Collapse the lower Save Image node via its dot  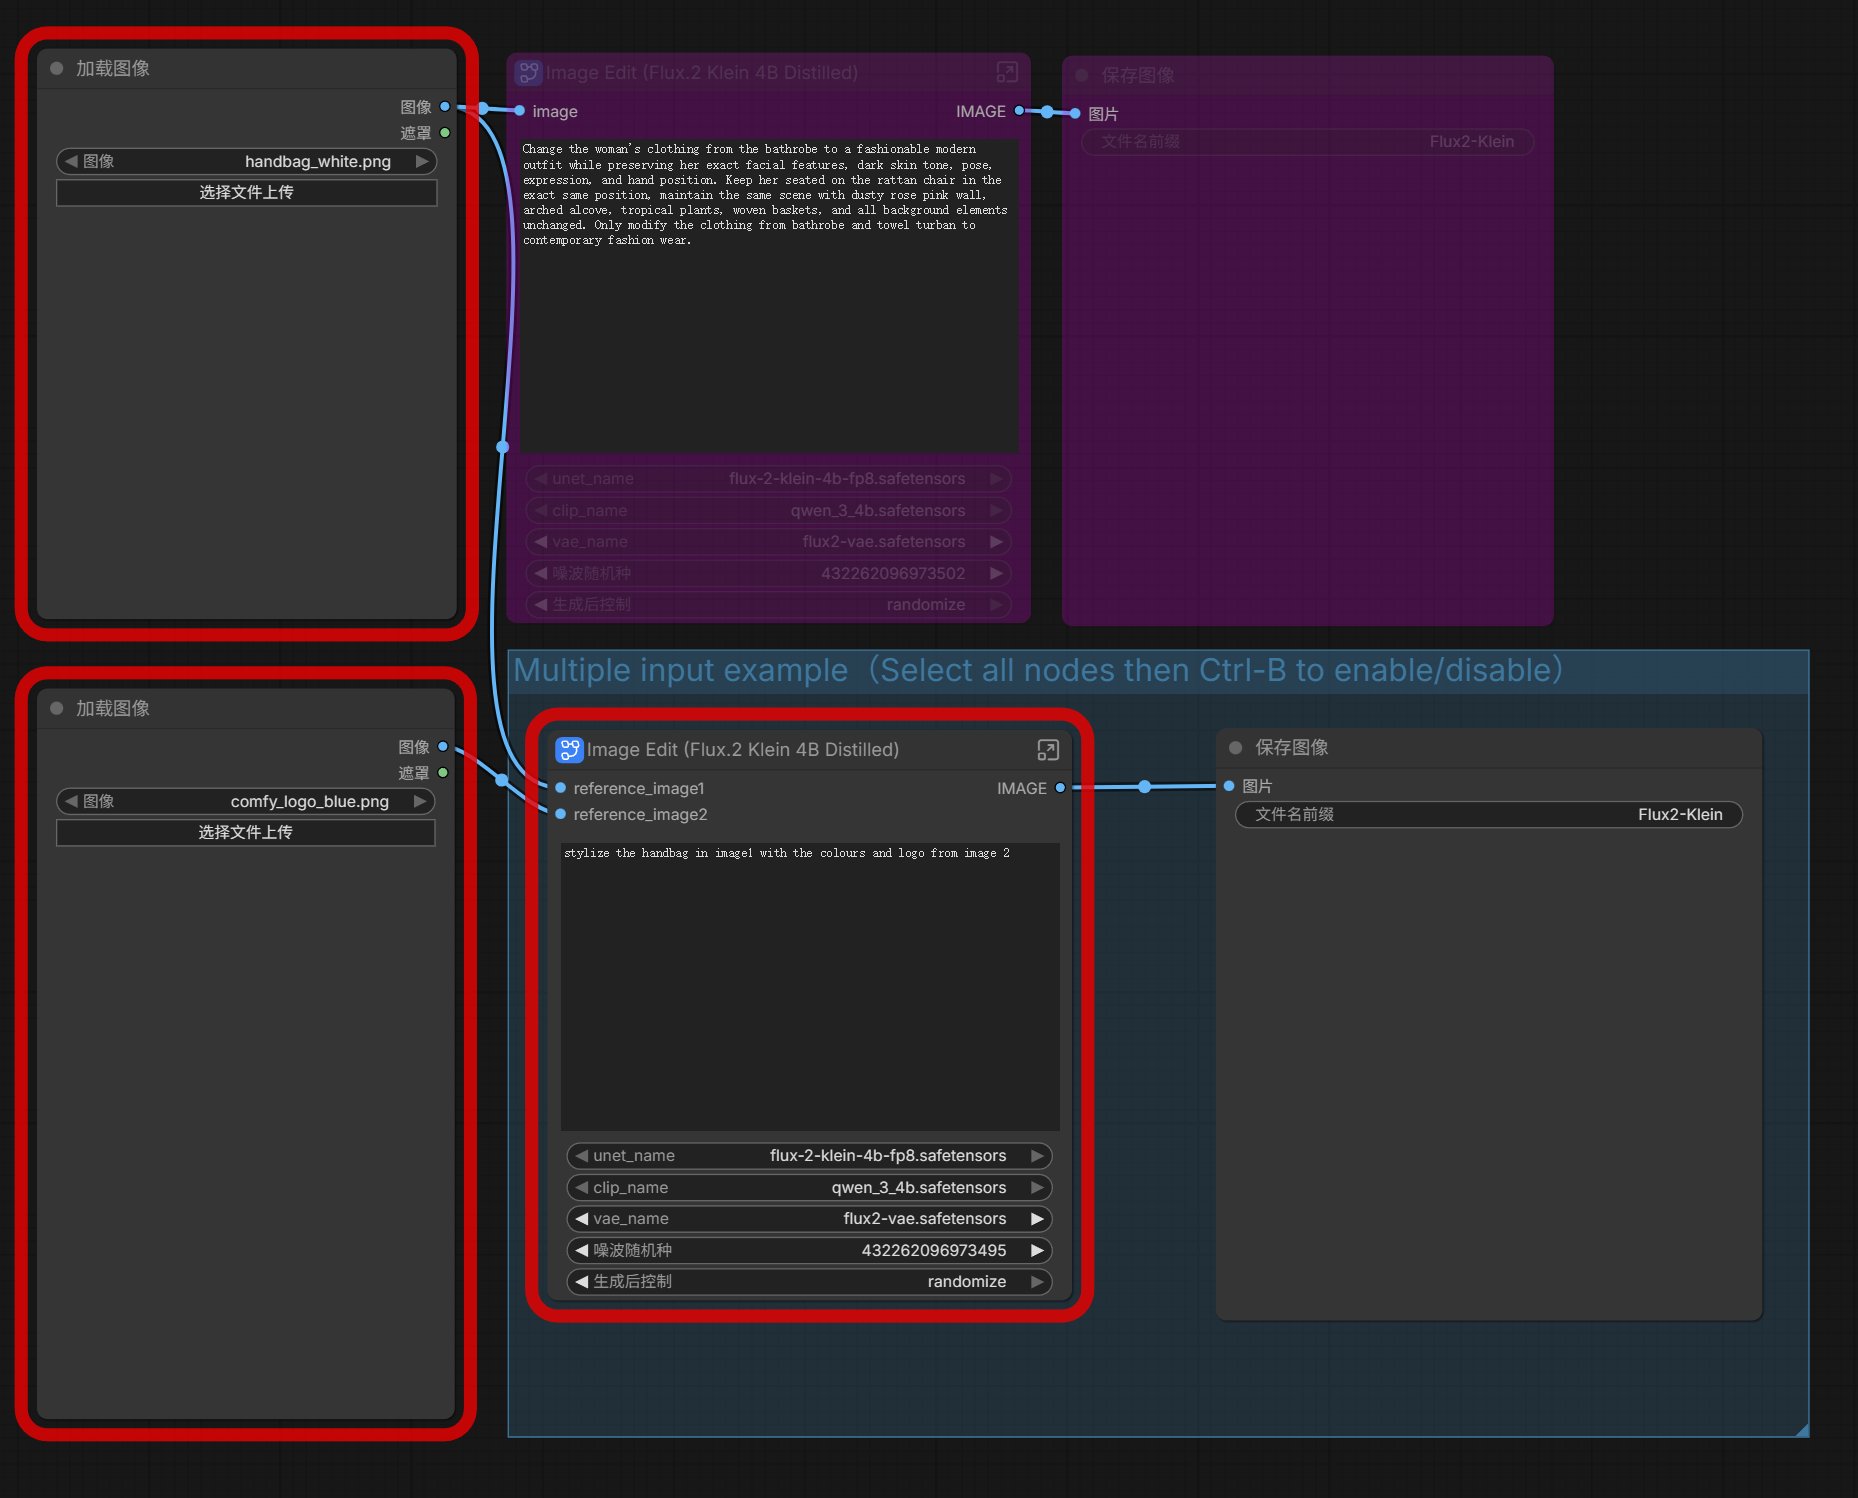[1236, 747]
